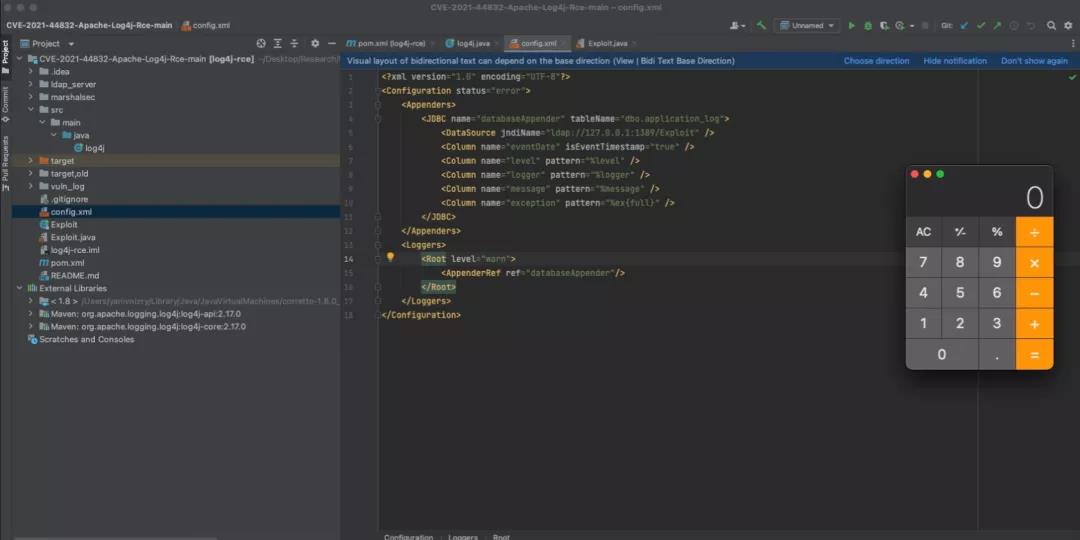Click the Git commit checkmark icon
Screen dimensions: 1080x540
[x=981, y=25]
